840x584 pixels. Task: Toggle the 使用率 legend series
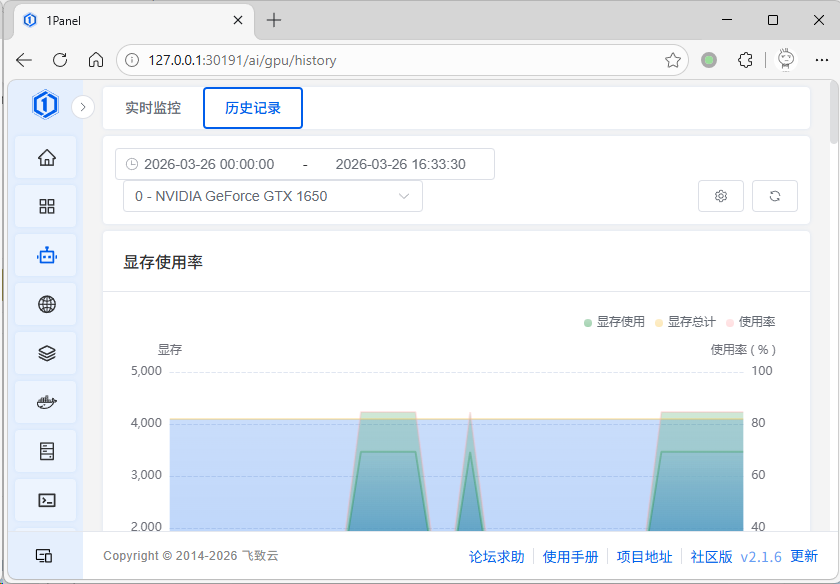[x=750, y=322]
